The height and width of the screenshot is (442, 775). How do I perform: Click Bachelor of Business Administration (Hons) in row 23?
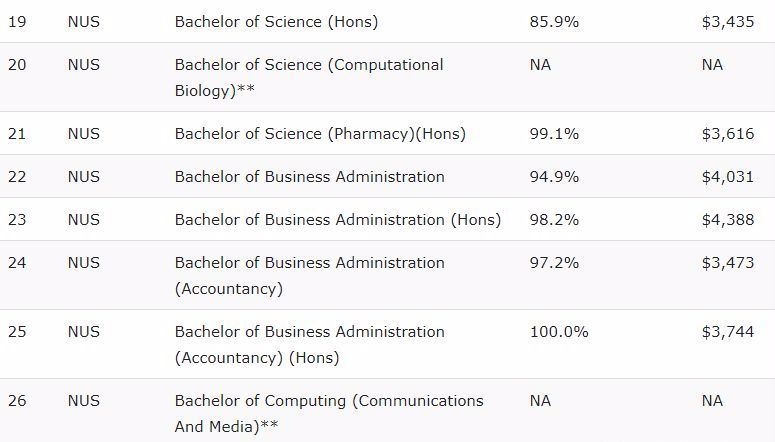click(x=338, y=220)
